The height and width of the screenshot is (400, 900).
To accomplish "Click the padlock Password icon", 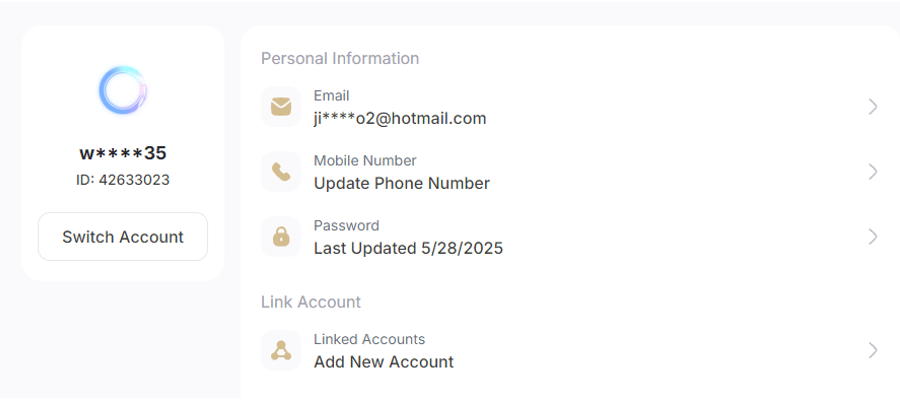I will click(x=281, y=236).
